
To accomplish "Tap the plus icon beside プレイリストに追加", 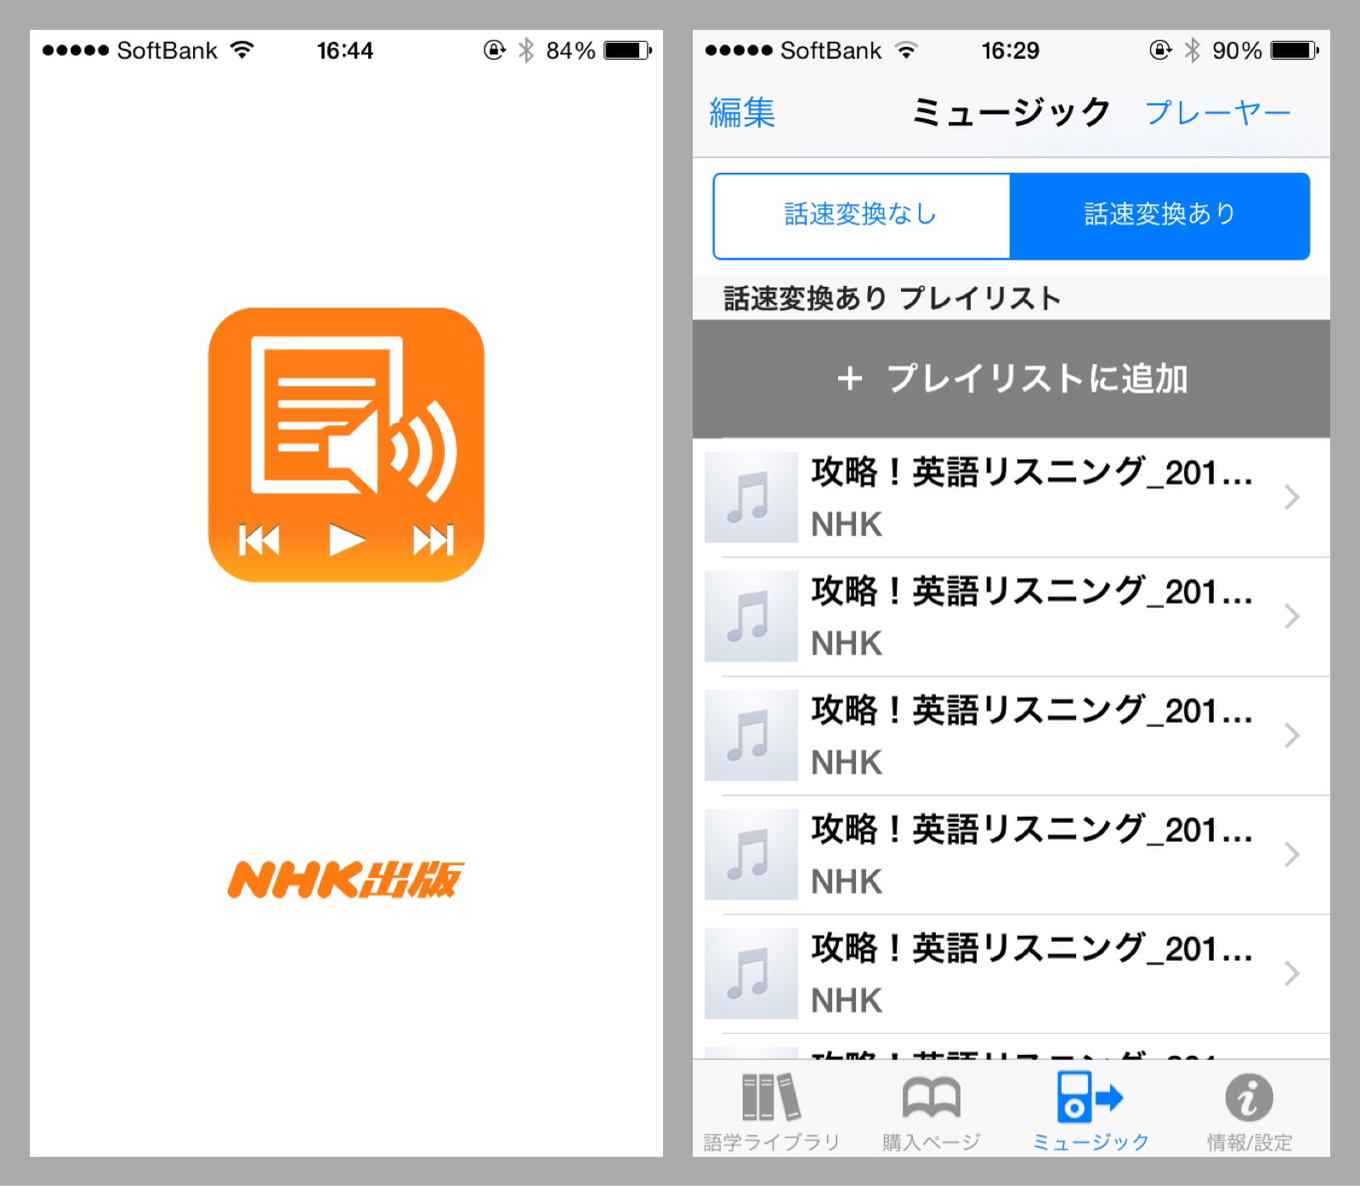I will coord(849,379).
